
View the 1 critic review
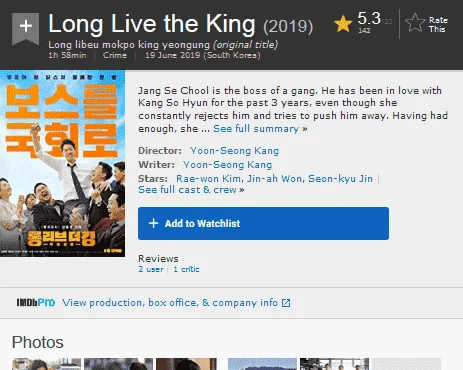[x=186, y=269]
